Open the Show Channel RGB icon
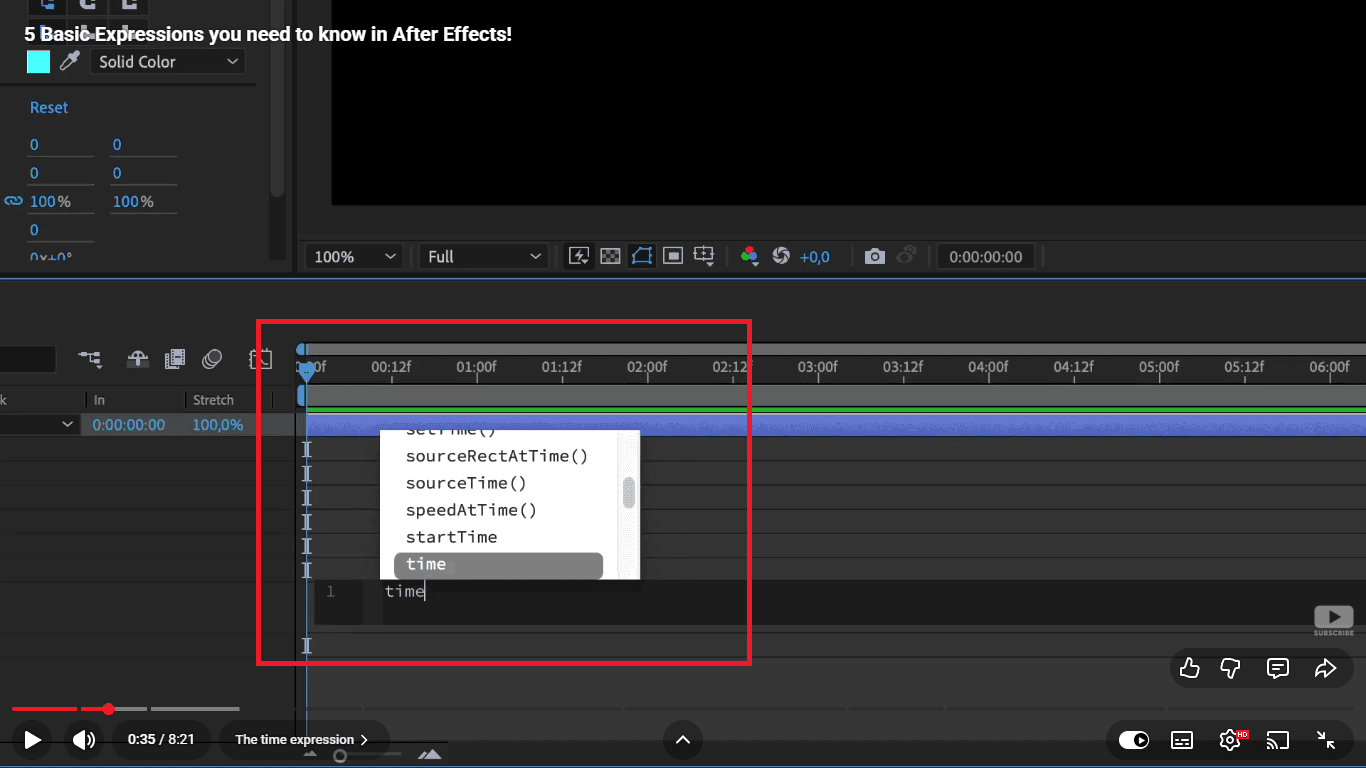This screenshot has width=1366, height=768. pos(749,256)
